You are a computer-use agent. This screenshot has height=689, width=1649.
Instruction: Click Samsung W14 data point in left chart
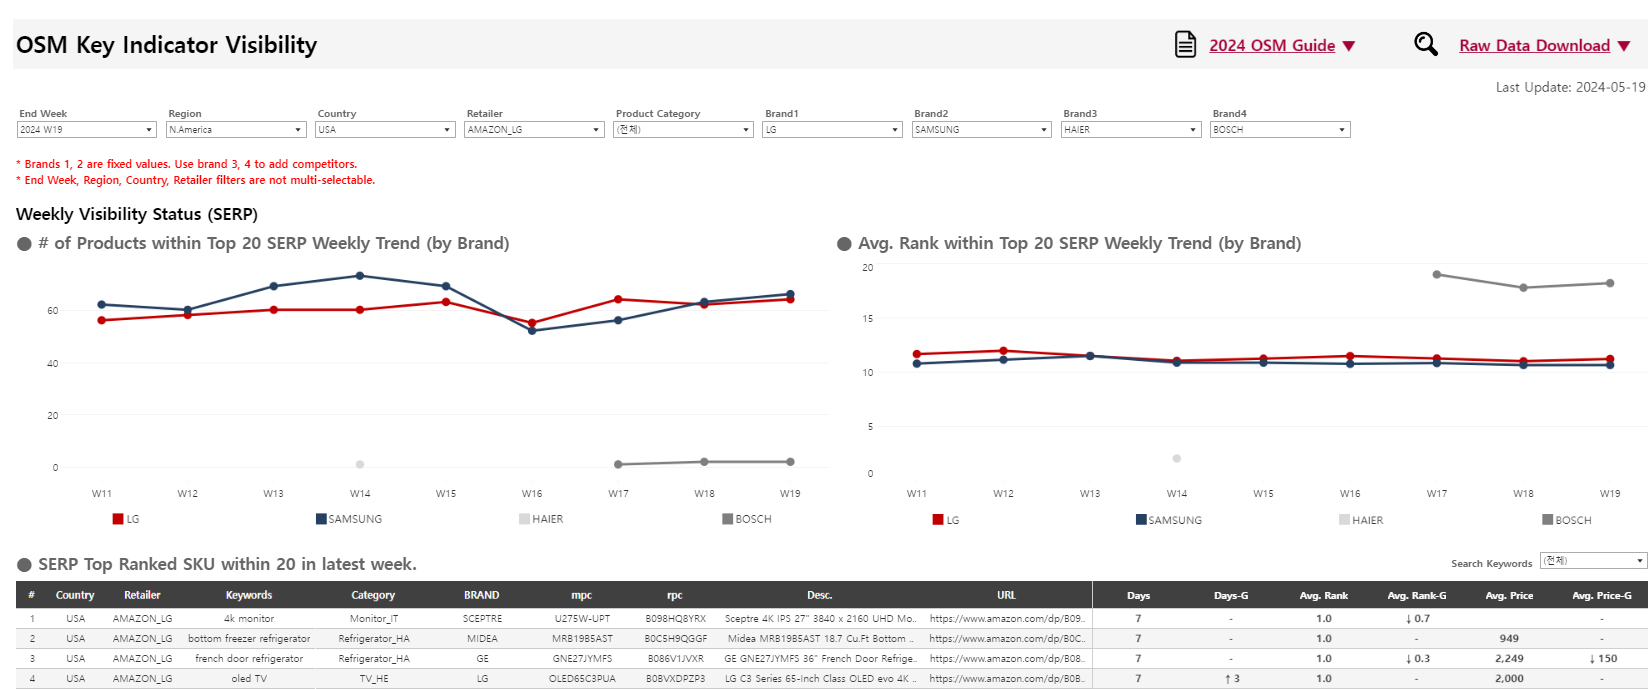pos(360,276)
